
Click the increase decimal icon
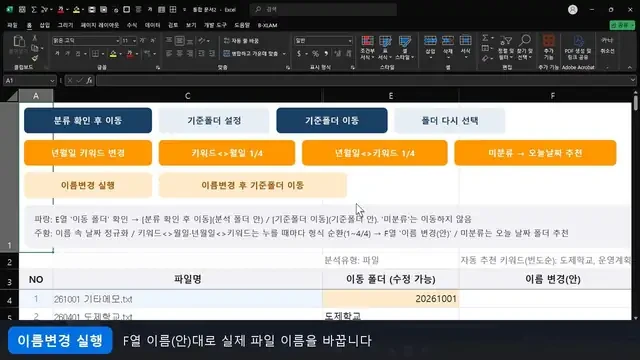point(338,54)
